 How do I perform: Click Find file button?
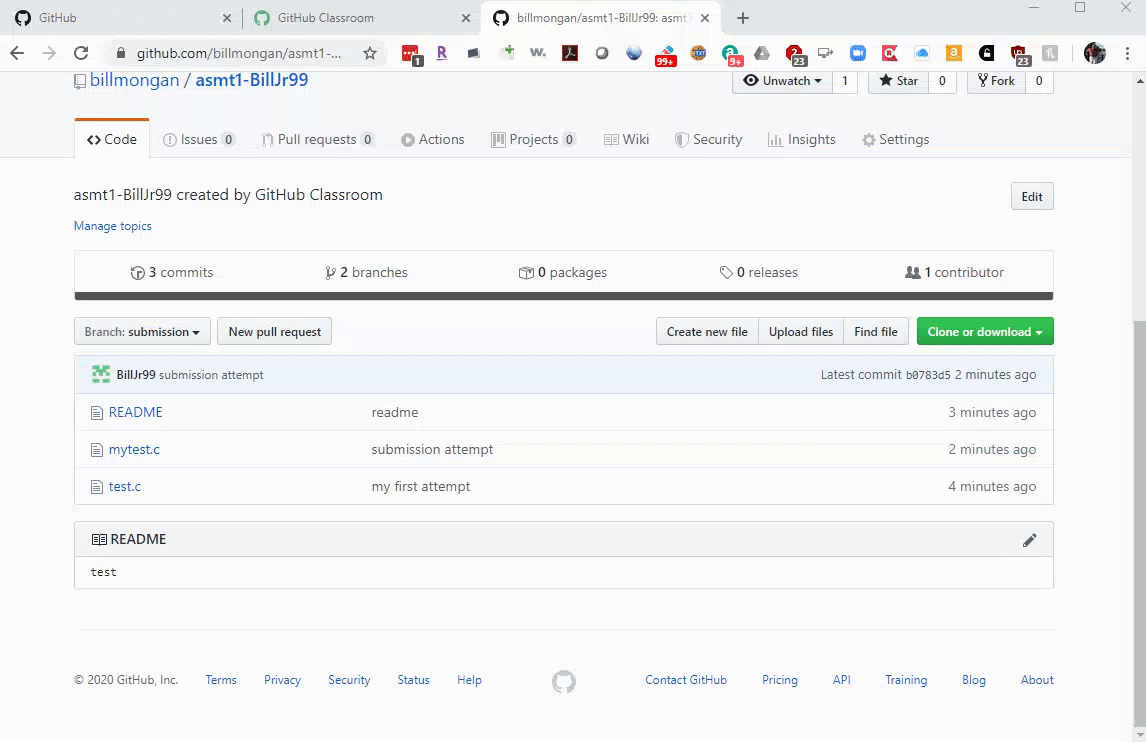[x=876, y=332]
